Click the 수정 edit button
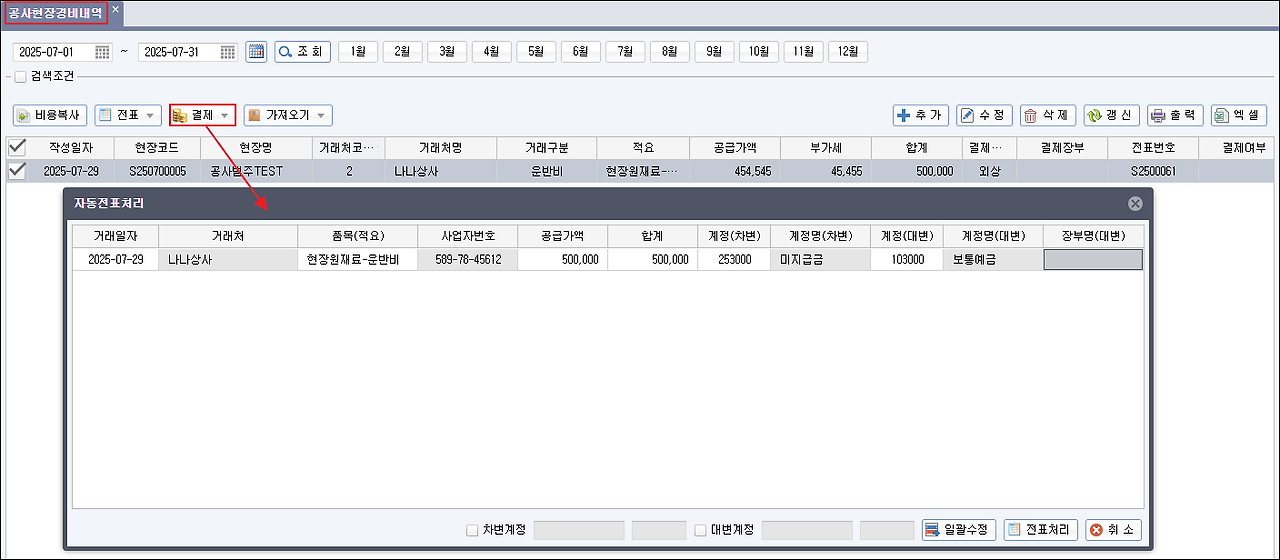 [984, 116]
